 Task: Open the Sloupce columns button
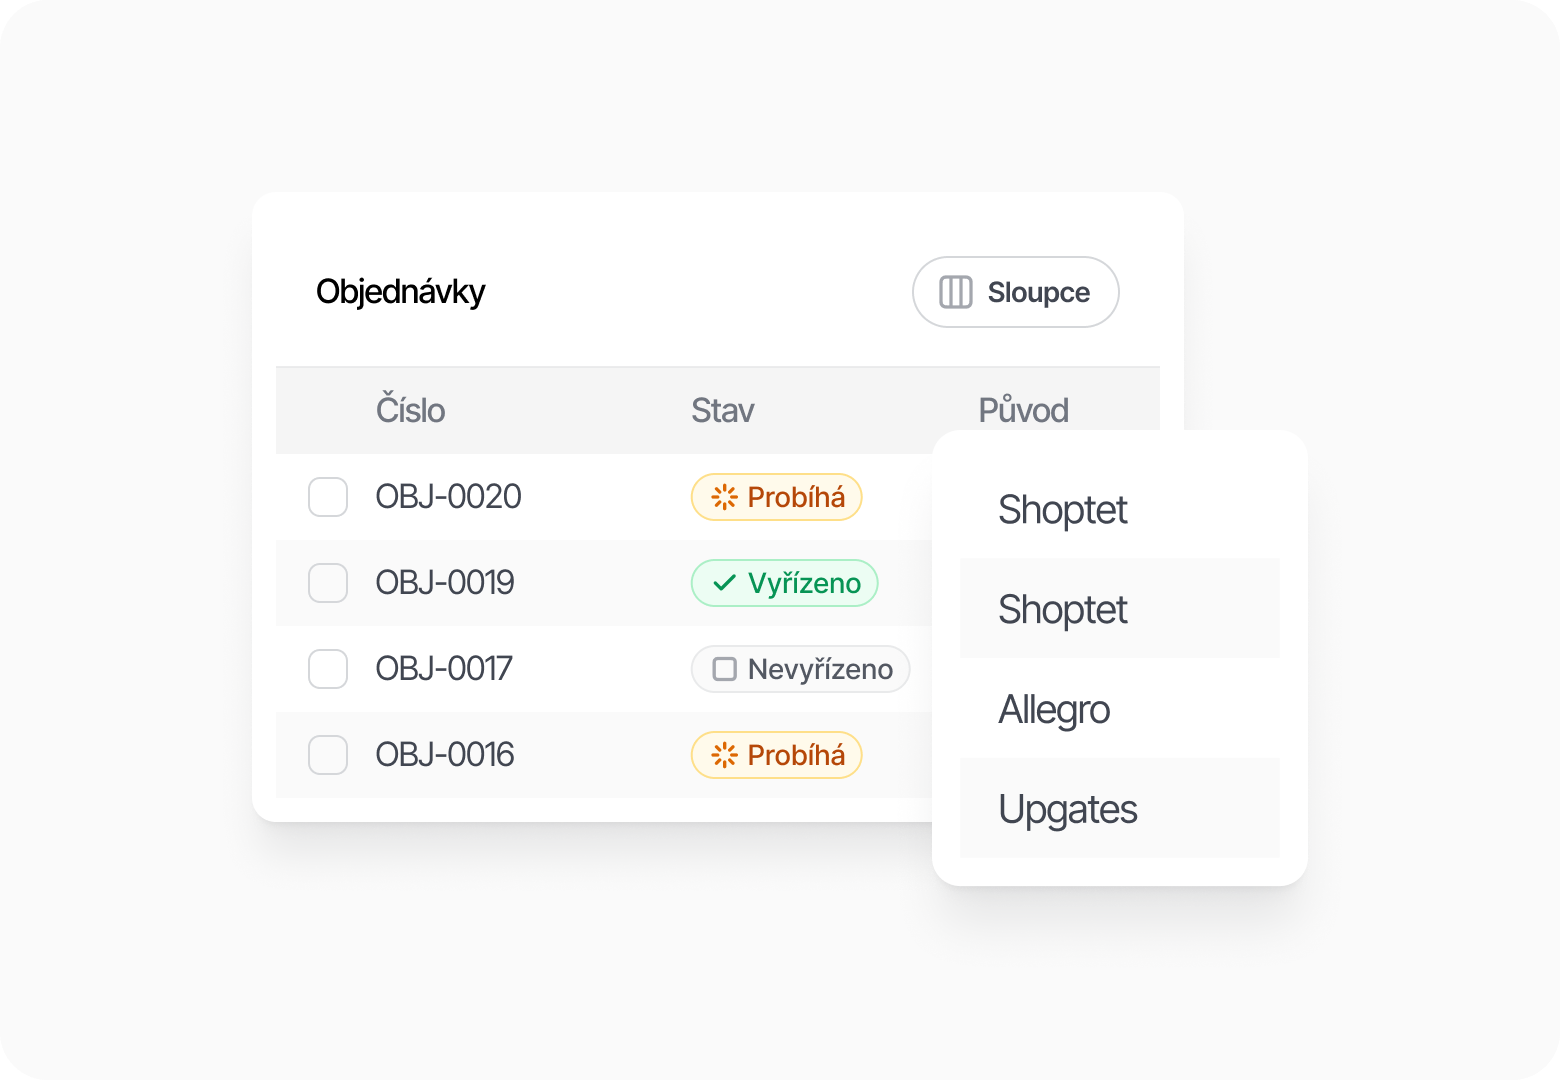1016,292
